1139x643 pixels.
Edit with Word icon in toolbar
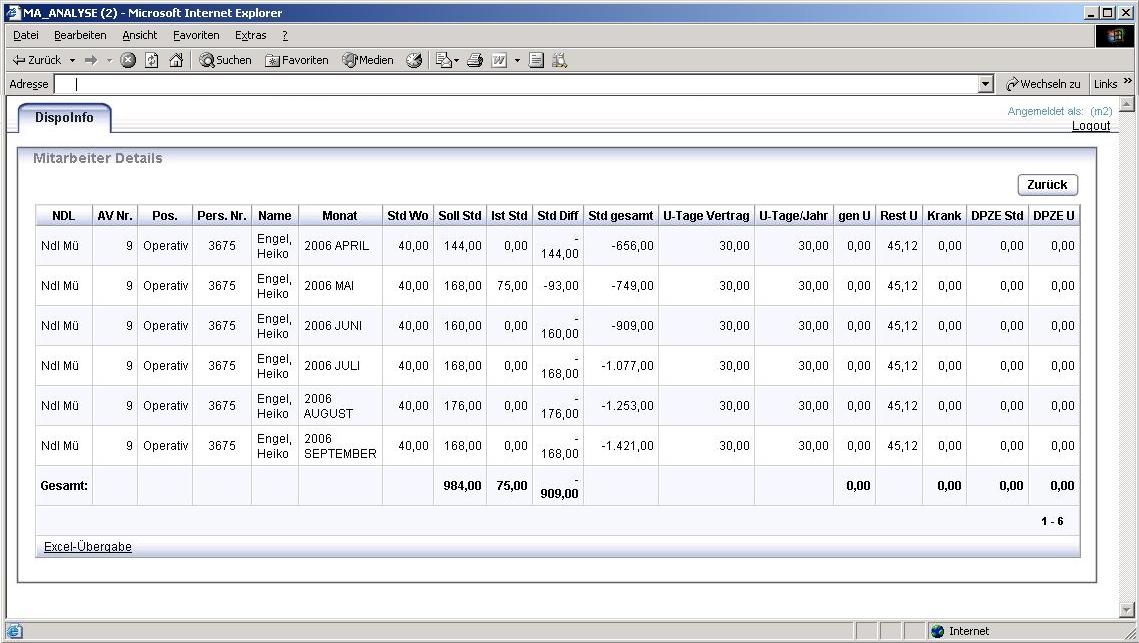499,60
